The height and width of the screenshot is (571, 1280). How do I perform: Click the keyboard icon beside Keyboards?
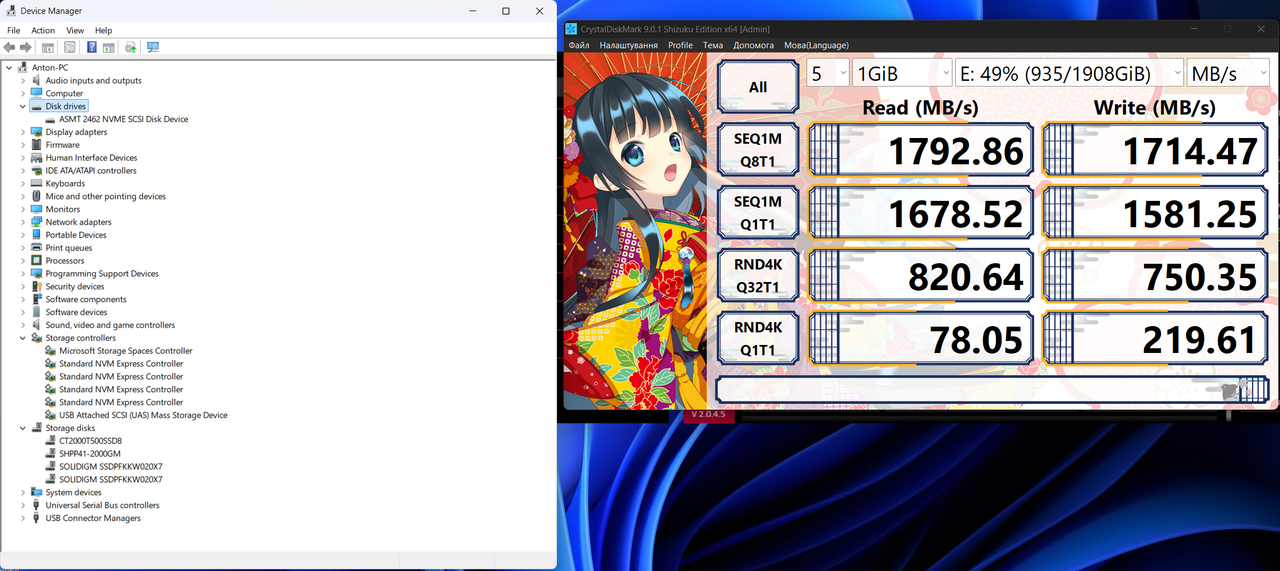37,184
